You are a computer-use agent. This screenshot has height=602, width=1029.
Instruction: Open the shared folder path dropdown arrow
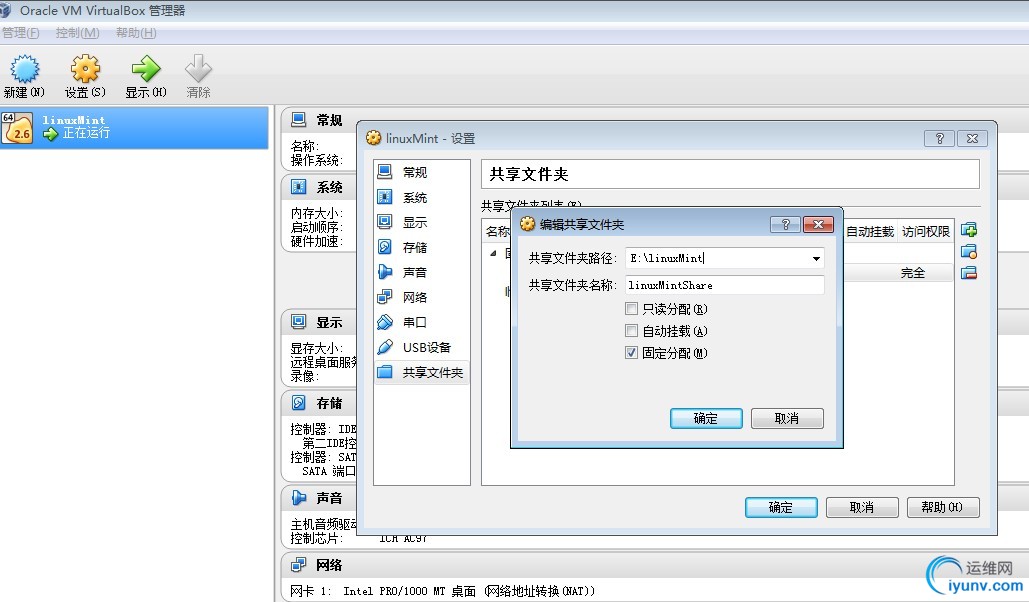click(816, 259)
